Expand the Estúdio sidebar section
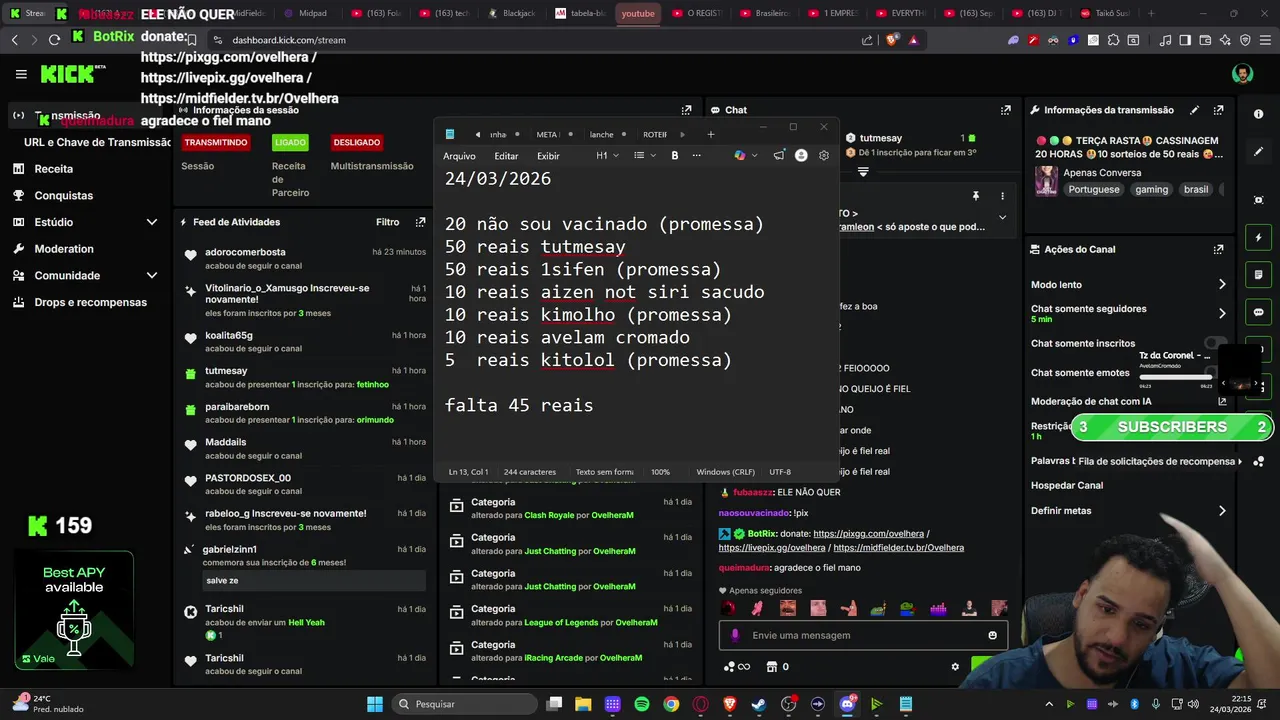This screenshot has height=720, width=1280. tap(152, 222)
